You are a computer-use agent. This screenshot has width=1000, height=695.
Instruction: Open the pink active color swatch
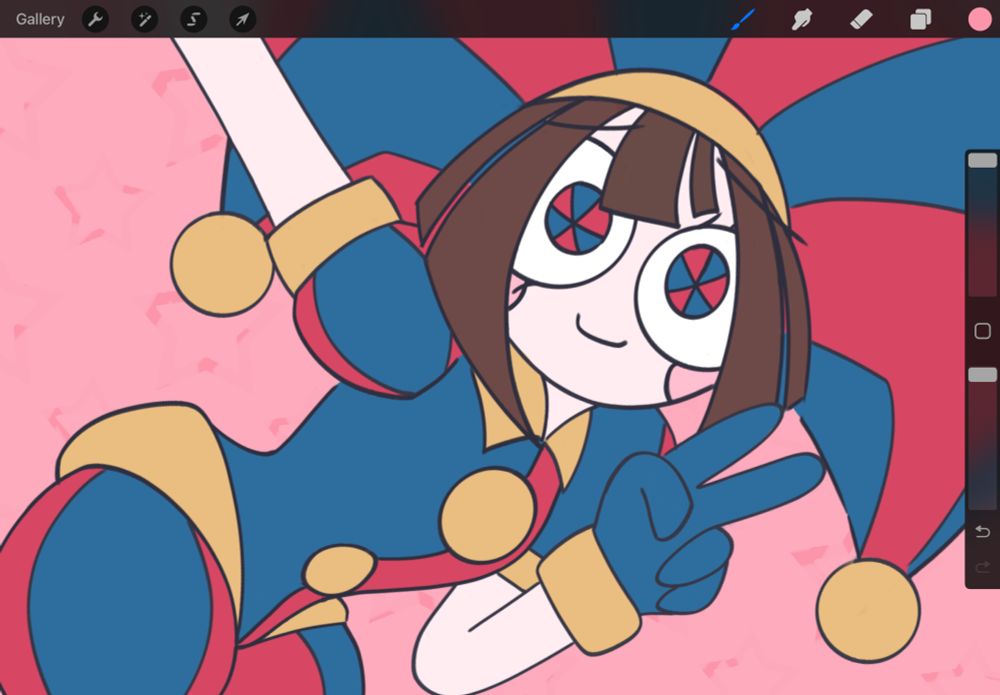pyautogui.click(x=980, y=19)
